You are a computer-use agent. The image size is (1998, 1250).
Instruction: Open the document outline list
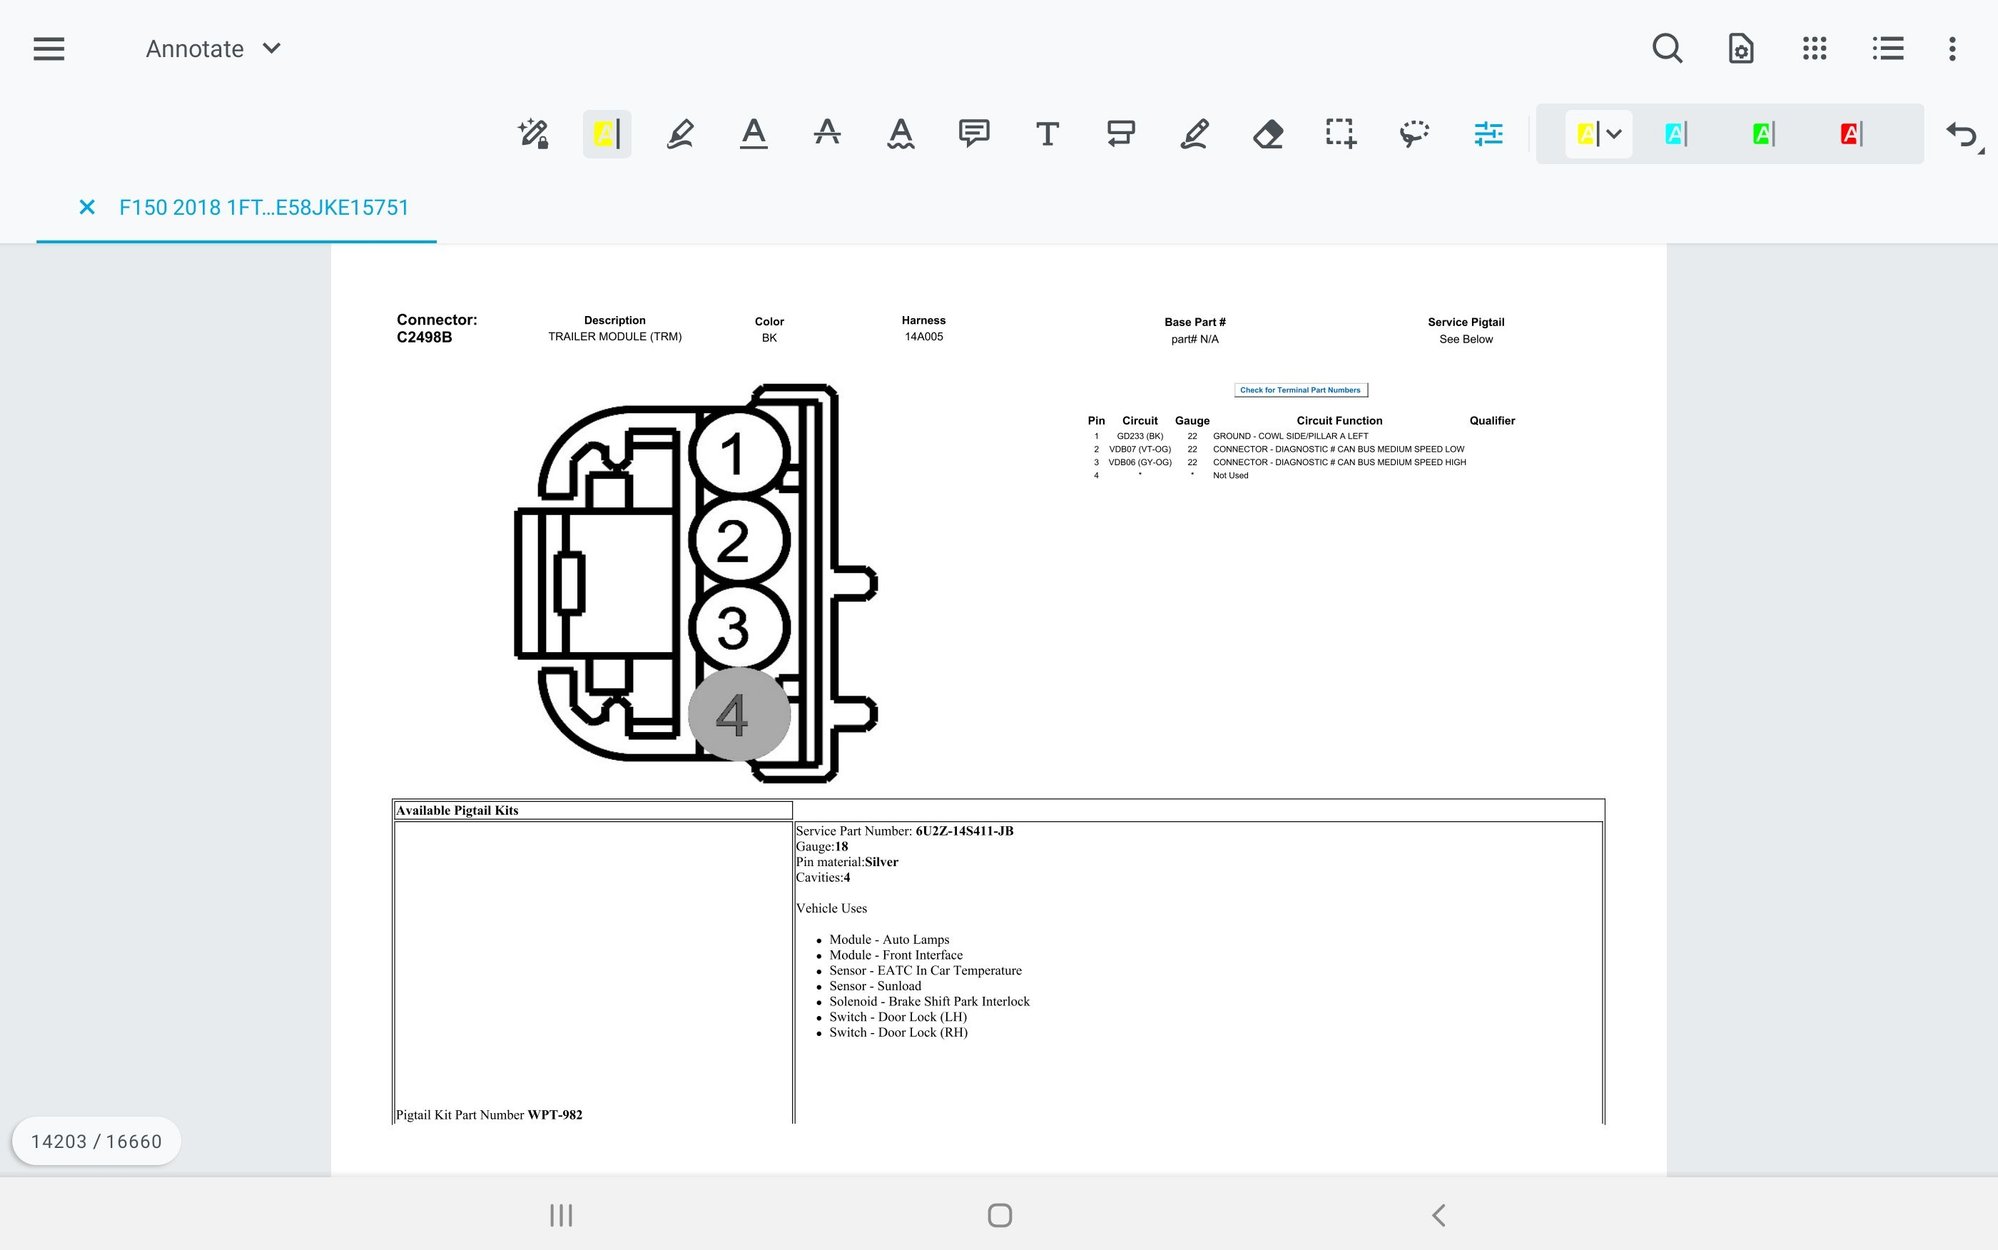click(x=1887, y=48)
